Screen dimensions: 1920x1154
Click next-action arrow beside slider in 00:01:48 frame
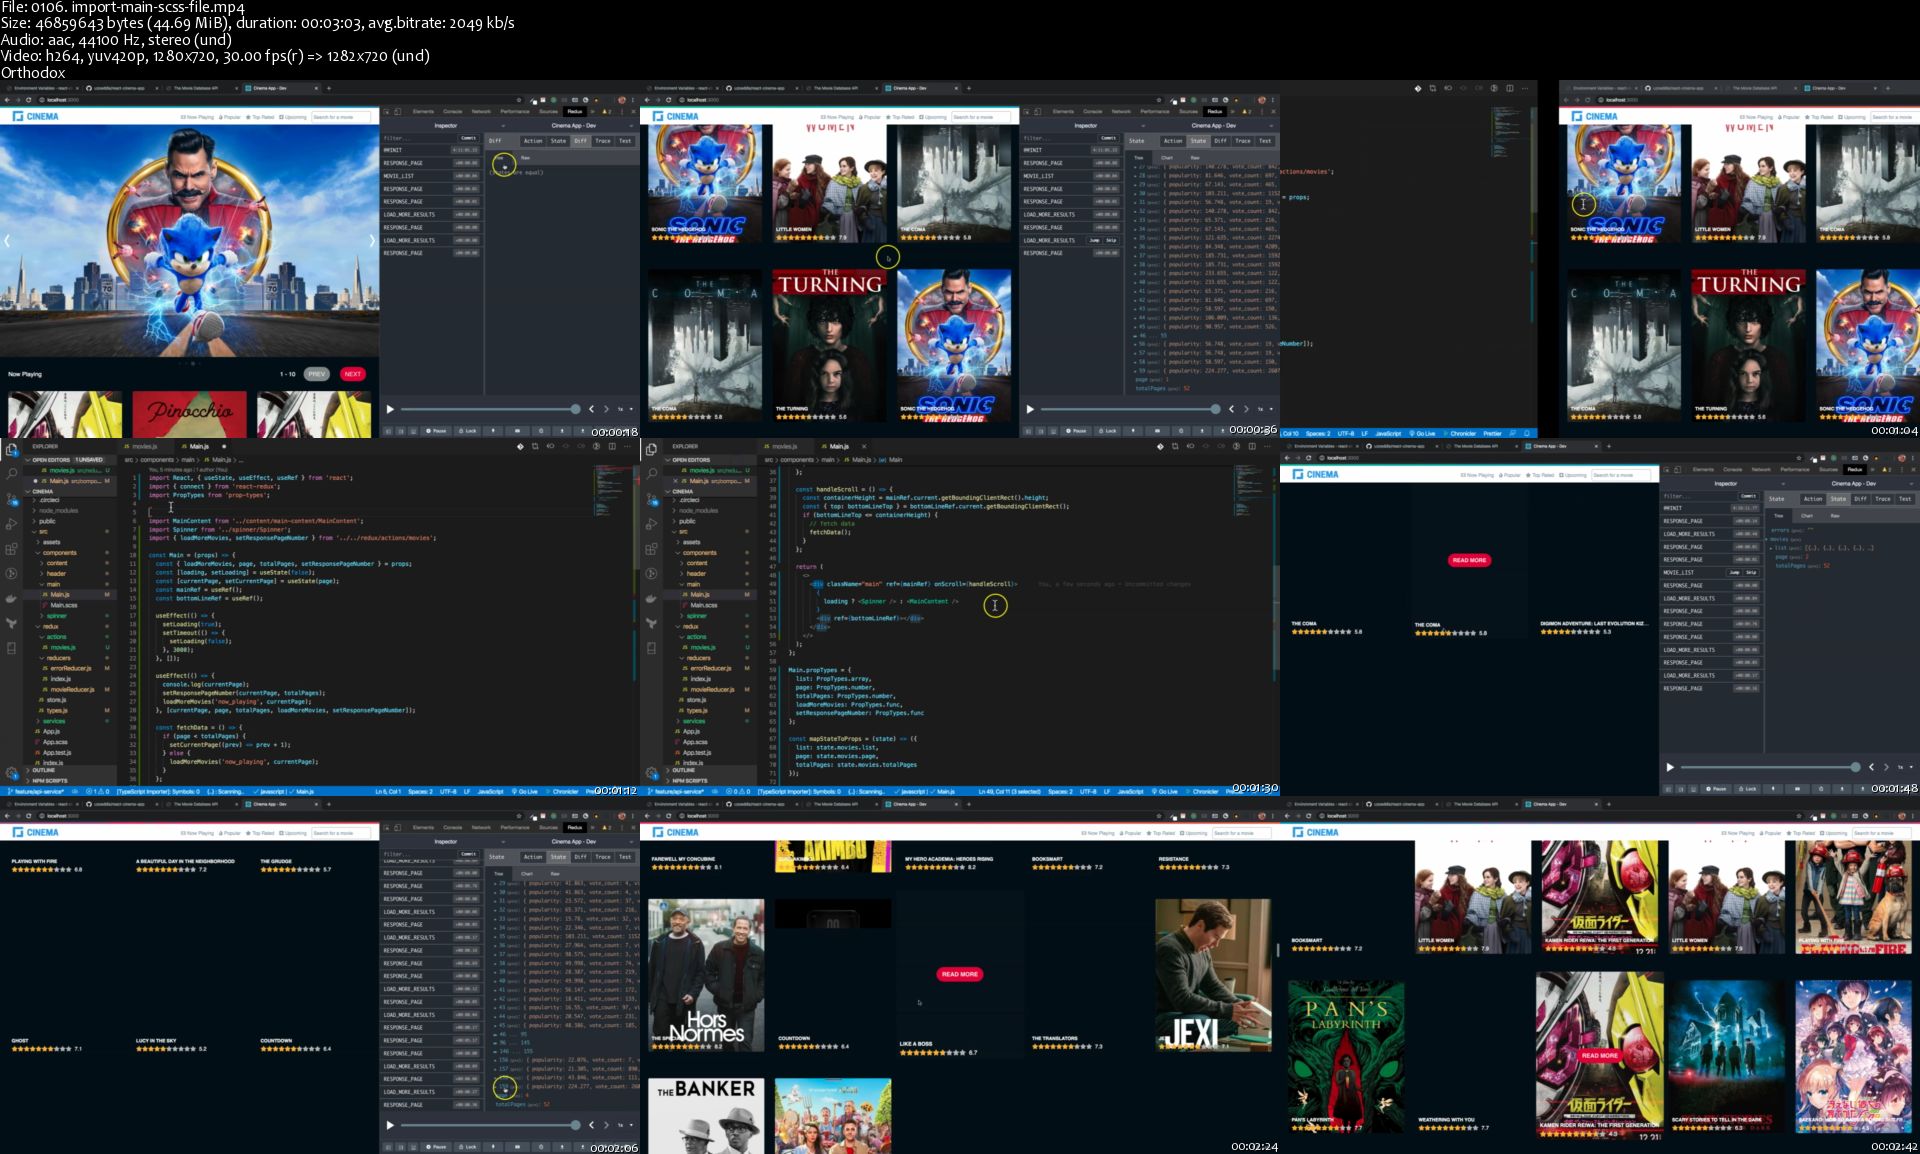pos(1886,767)
